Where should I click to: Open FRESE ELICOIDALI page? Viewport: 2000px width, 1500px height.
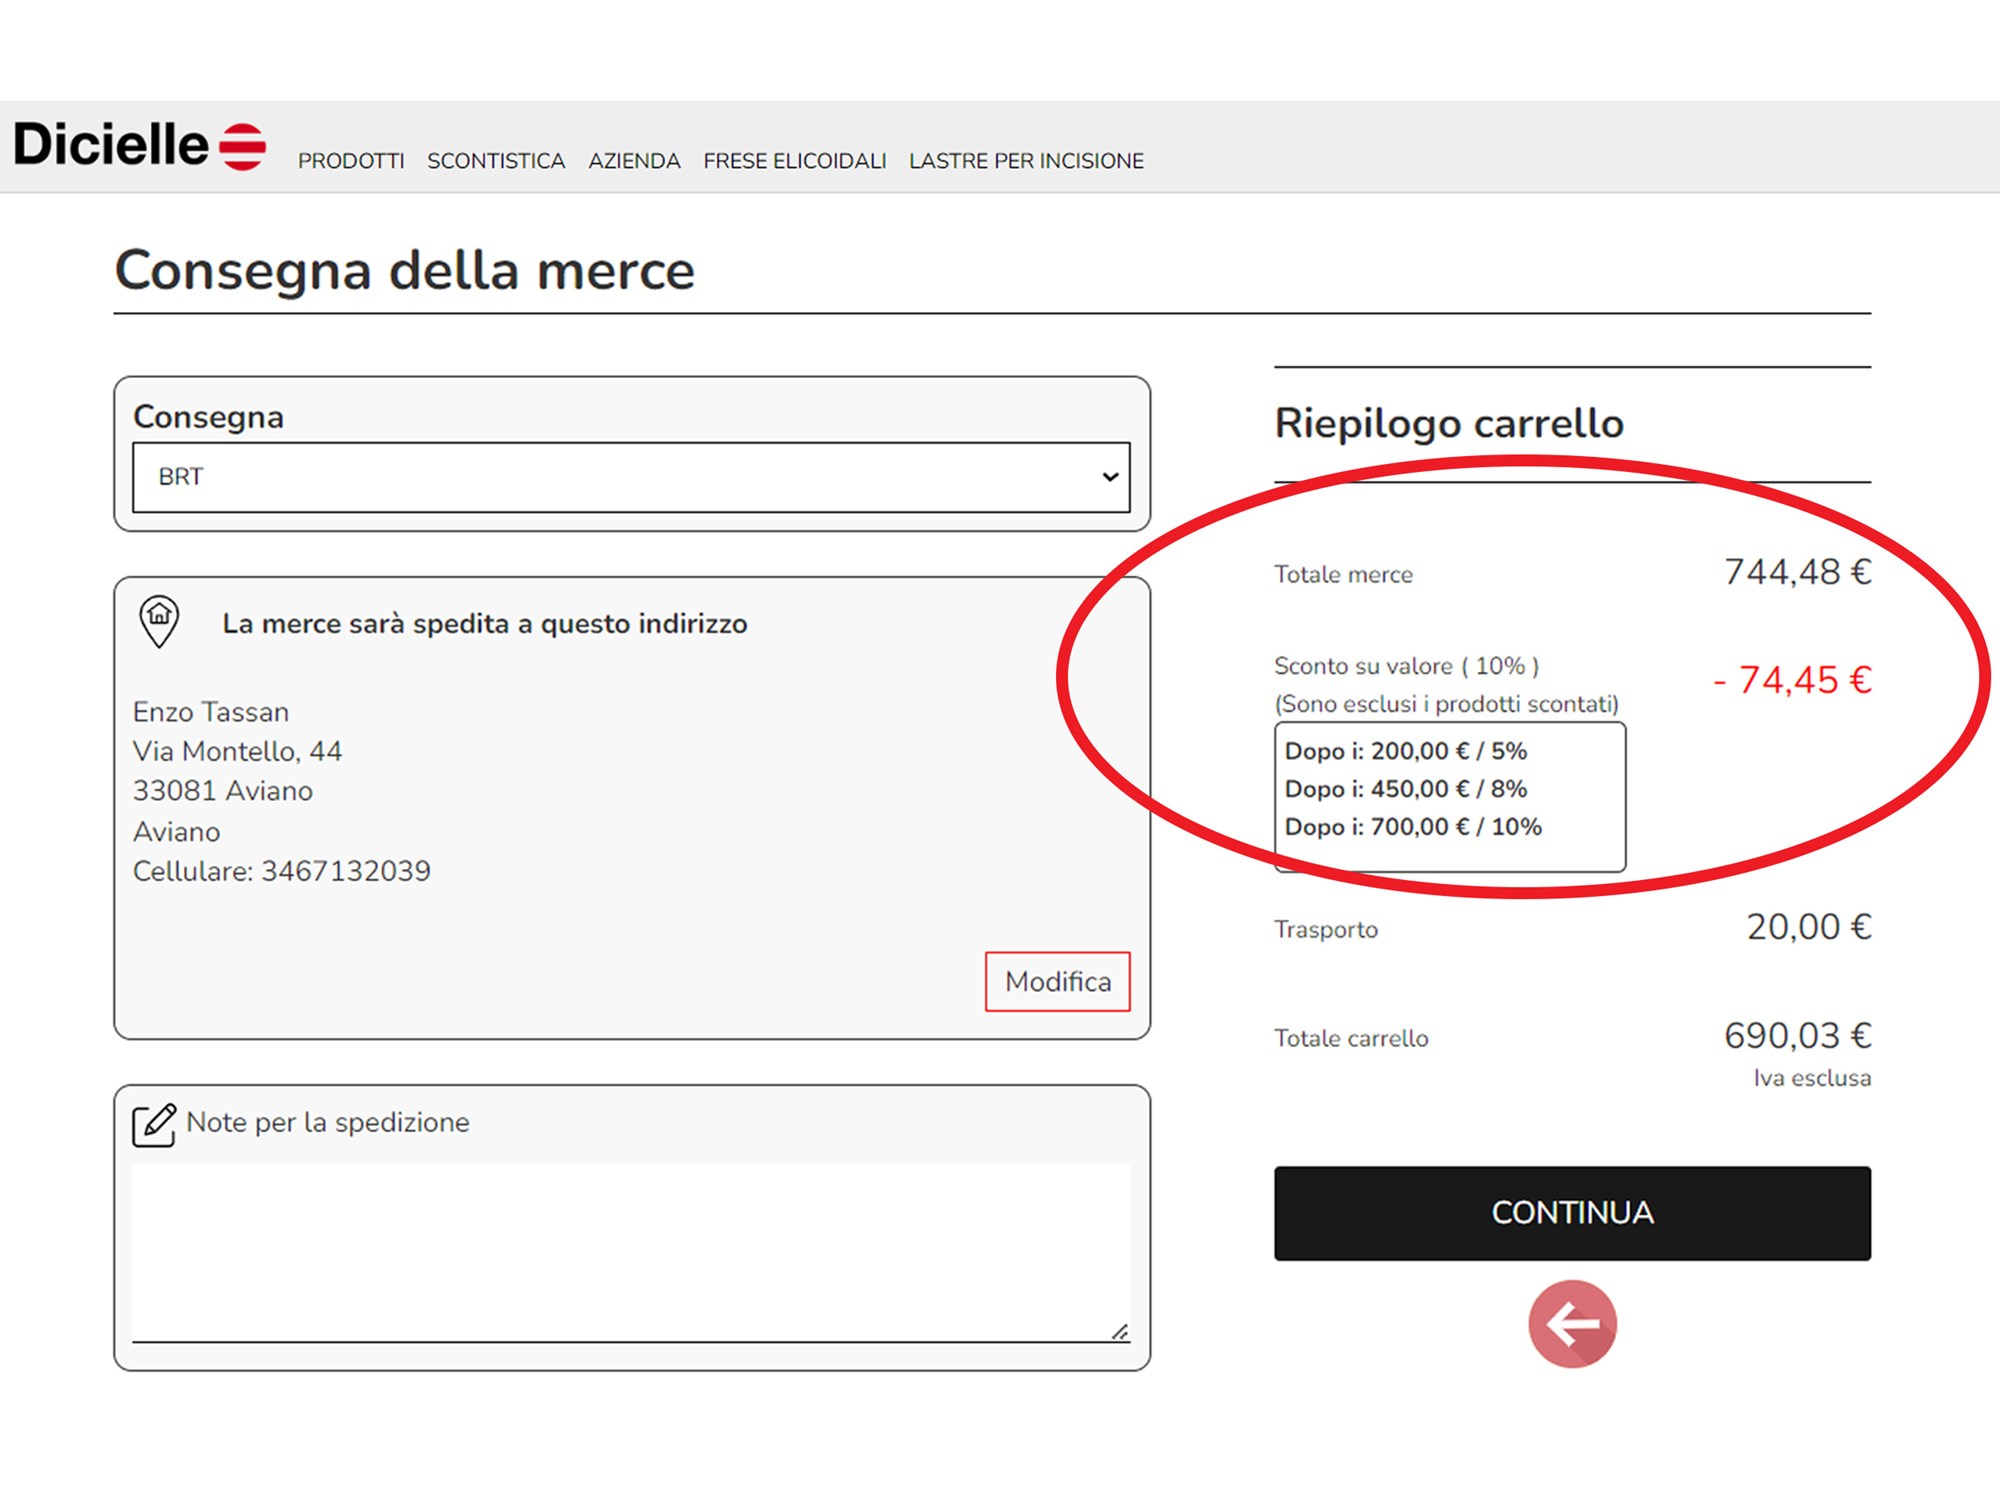pos(794,161)
